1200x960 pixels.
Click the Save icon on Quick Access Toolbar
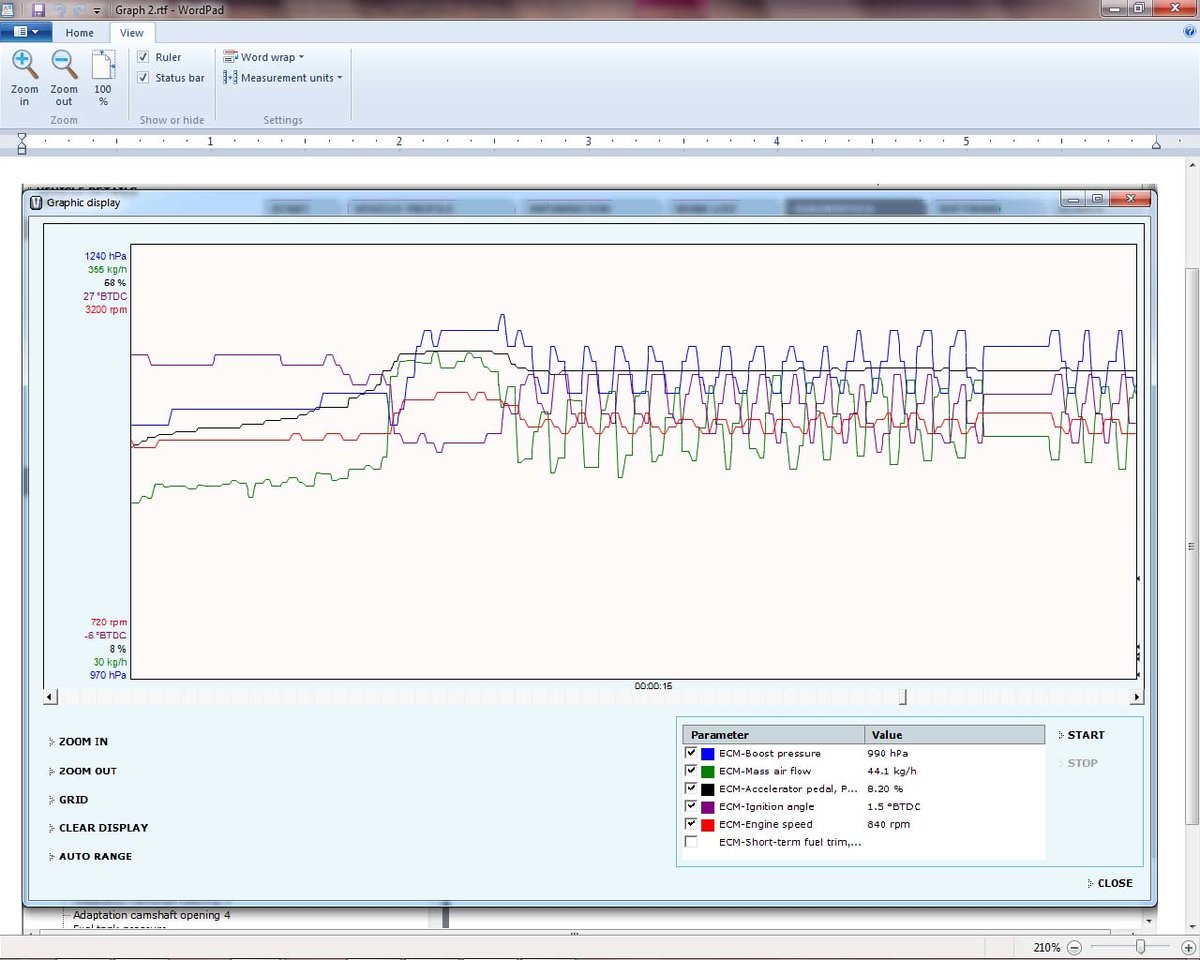tap(37, 9)
